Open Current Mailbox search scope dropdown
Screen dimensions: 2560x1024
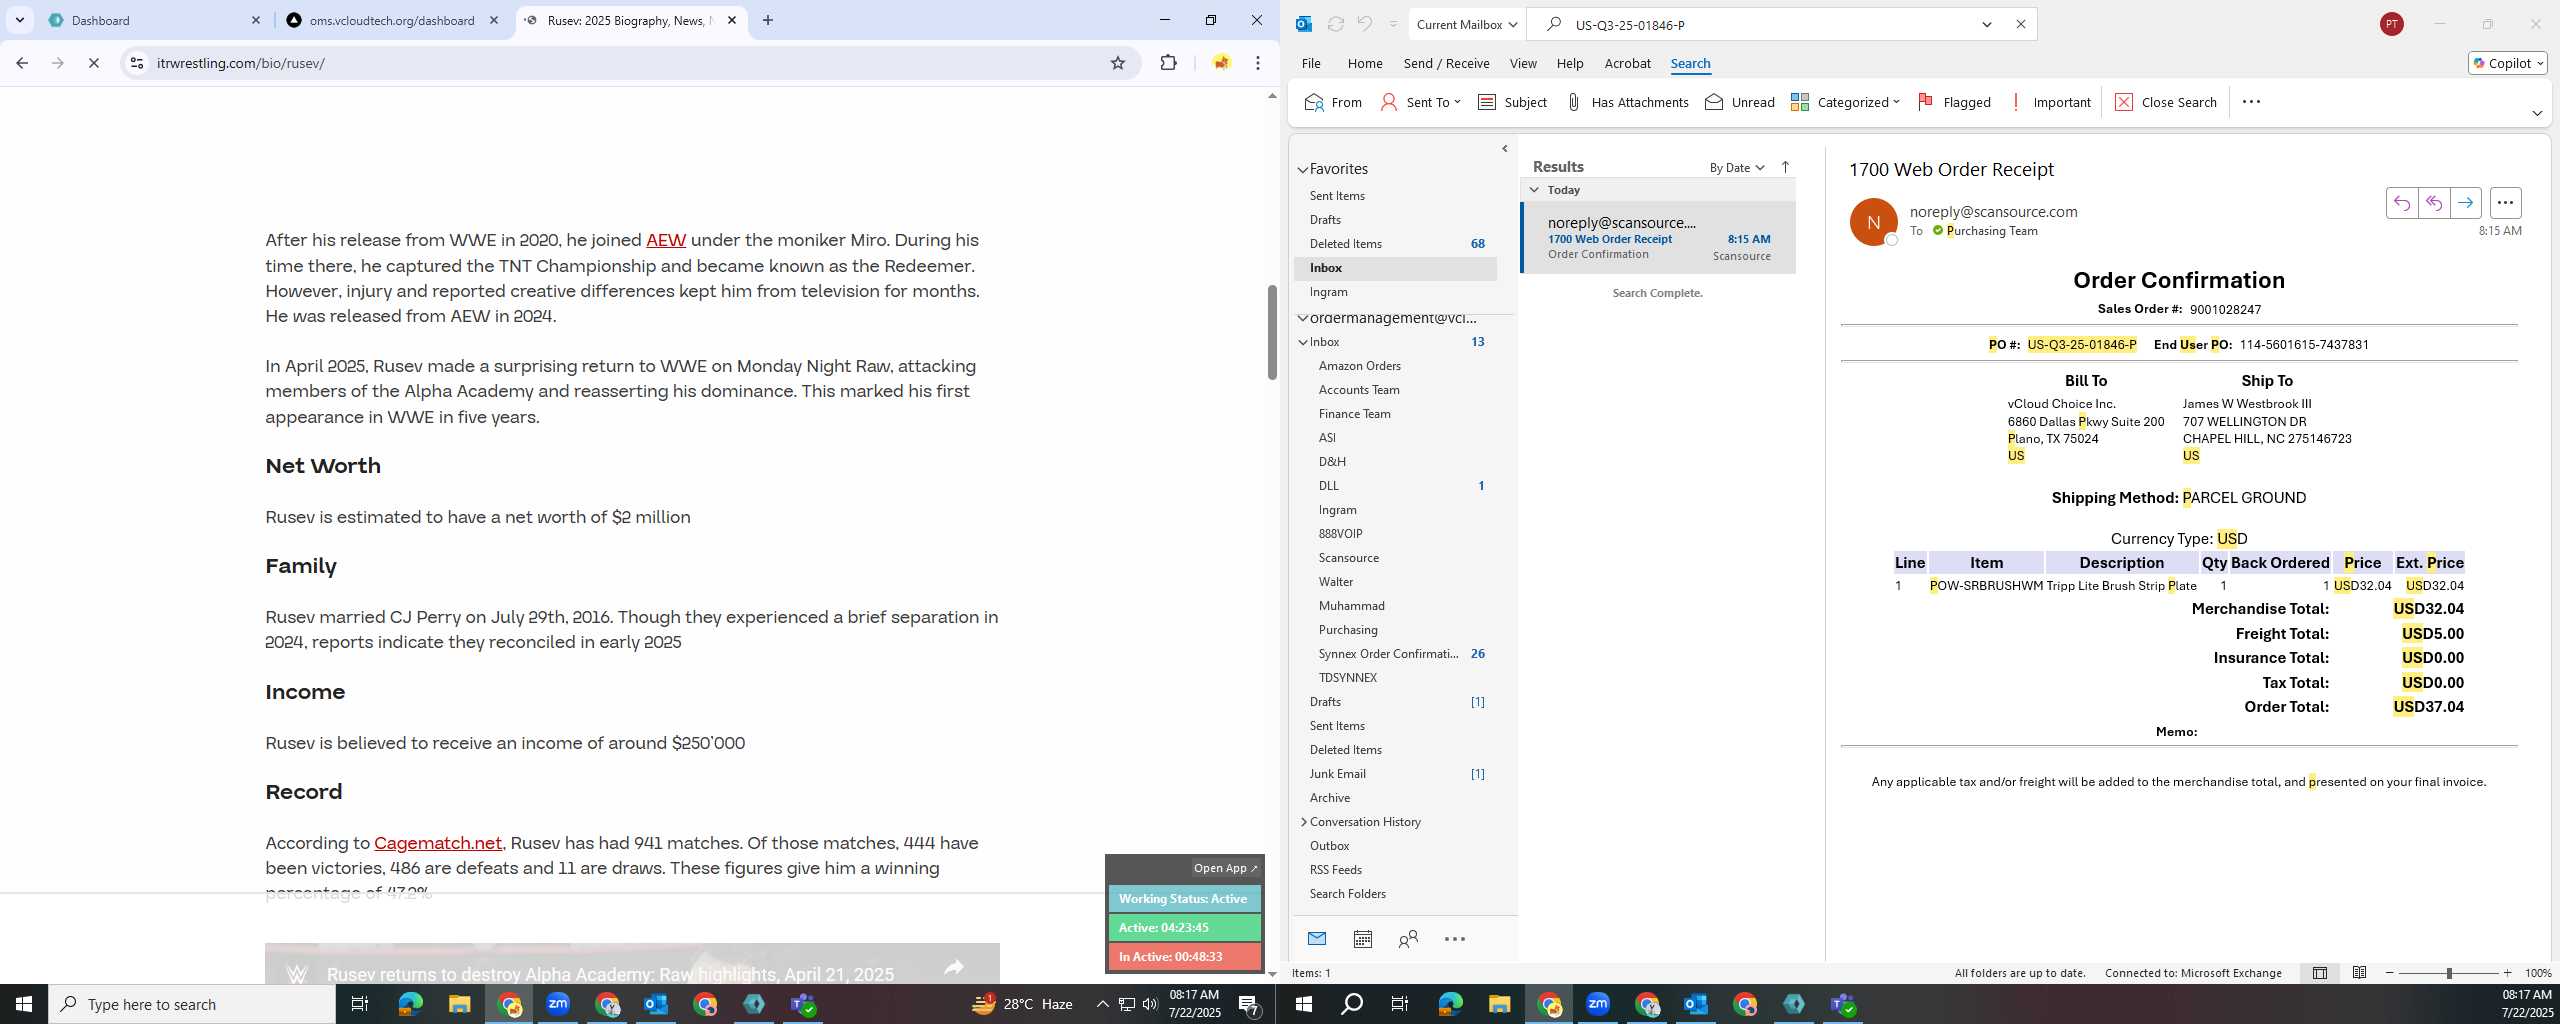tap(1467, 24)
